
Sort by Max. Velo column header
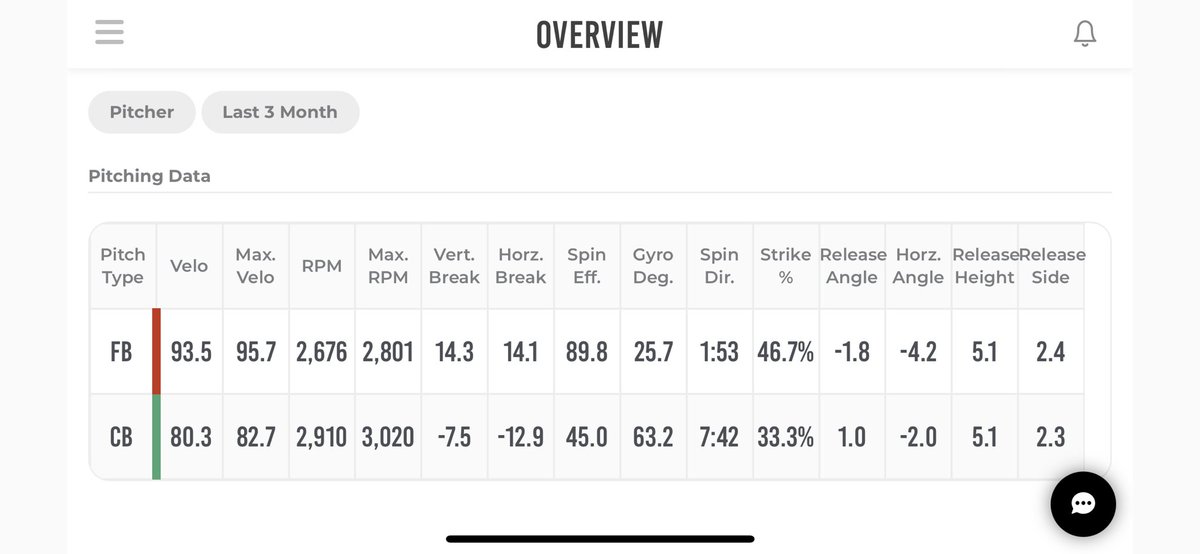pos(255,266)
